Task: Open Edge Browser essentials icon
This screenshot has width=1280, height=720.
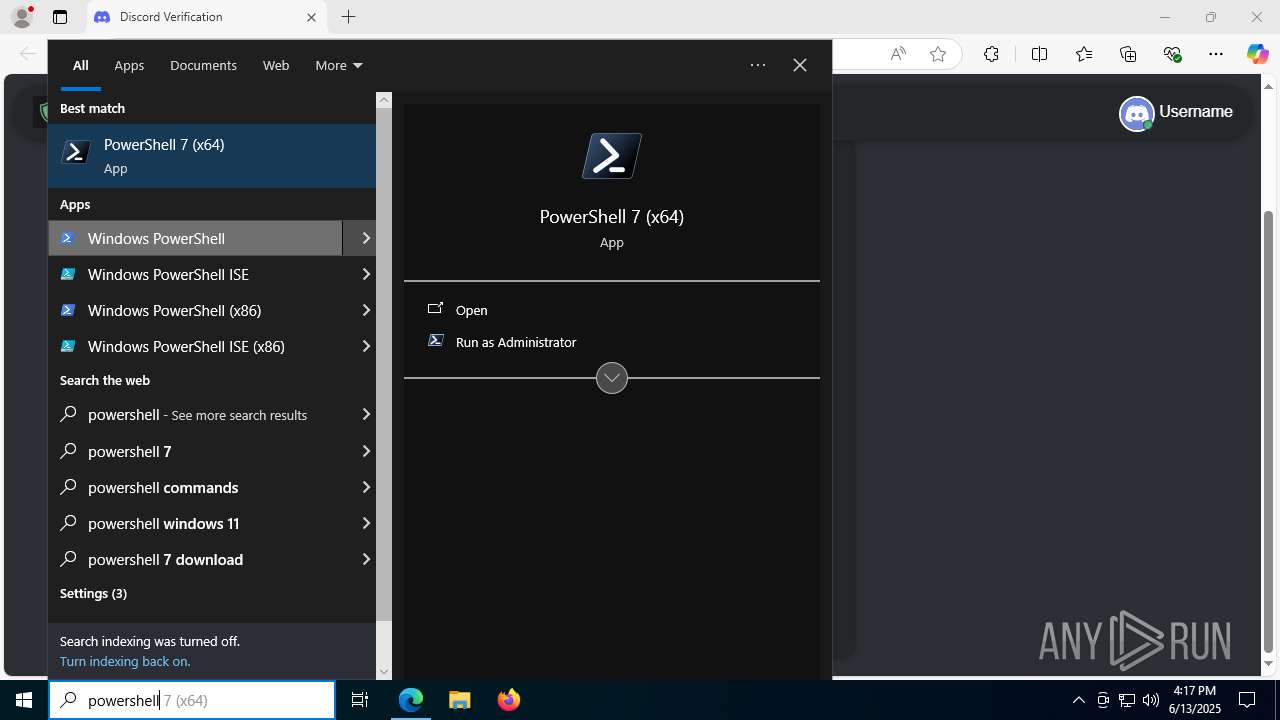Action: (1172, 54)
